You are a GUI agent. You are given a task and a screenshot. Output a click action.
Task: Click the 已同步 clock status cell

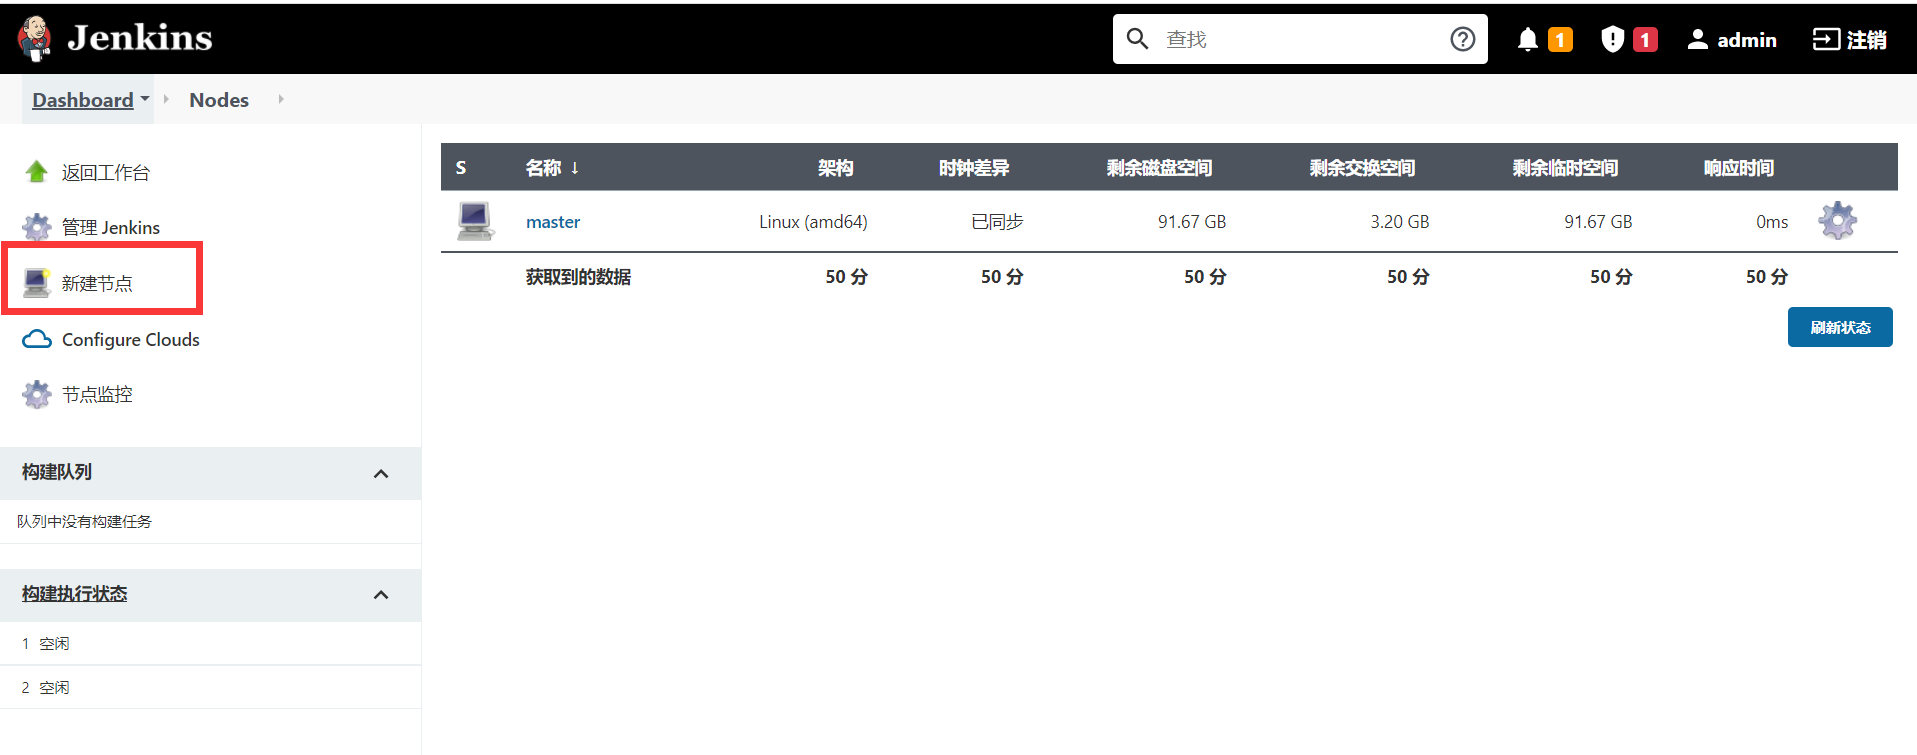[997, 222]
